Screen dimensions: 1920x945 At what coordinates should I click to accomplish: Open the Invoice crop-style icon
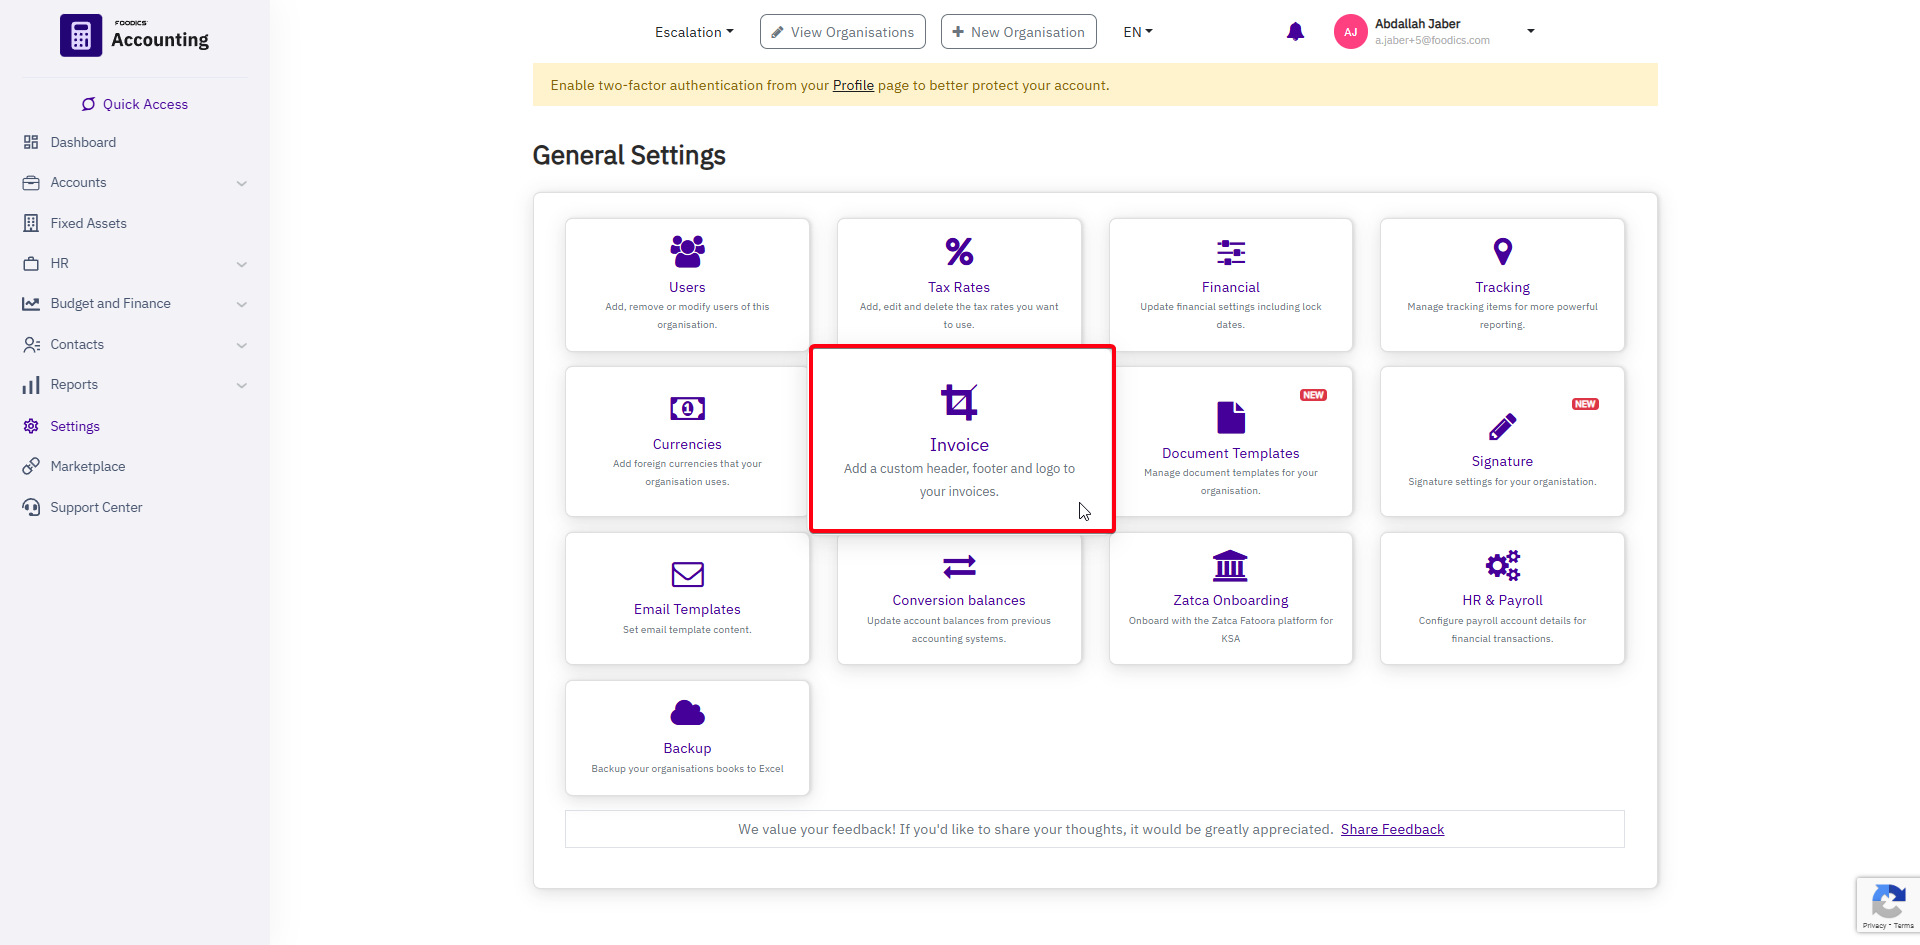coord(959,401)
